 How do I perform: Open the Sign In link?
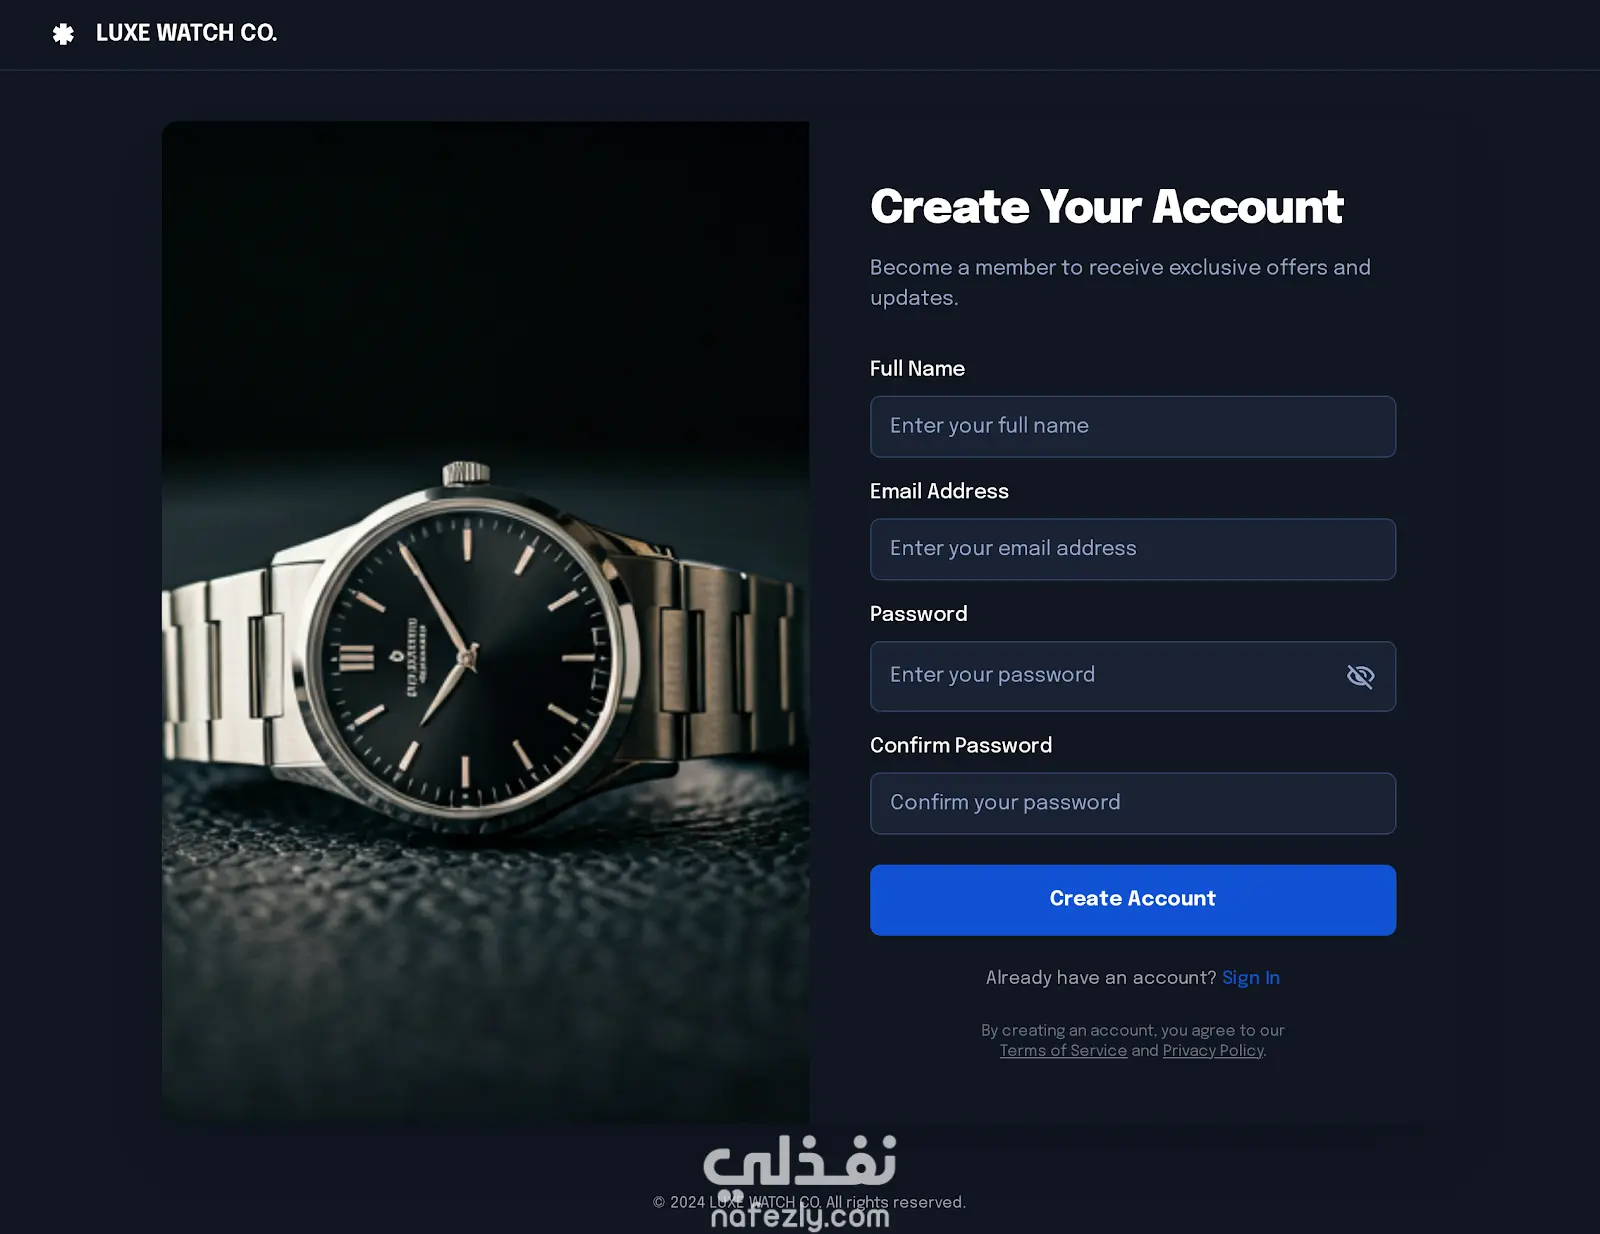point(1250,978)
